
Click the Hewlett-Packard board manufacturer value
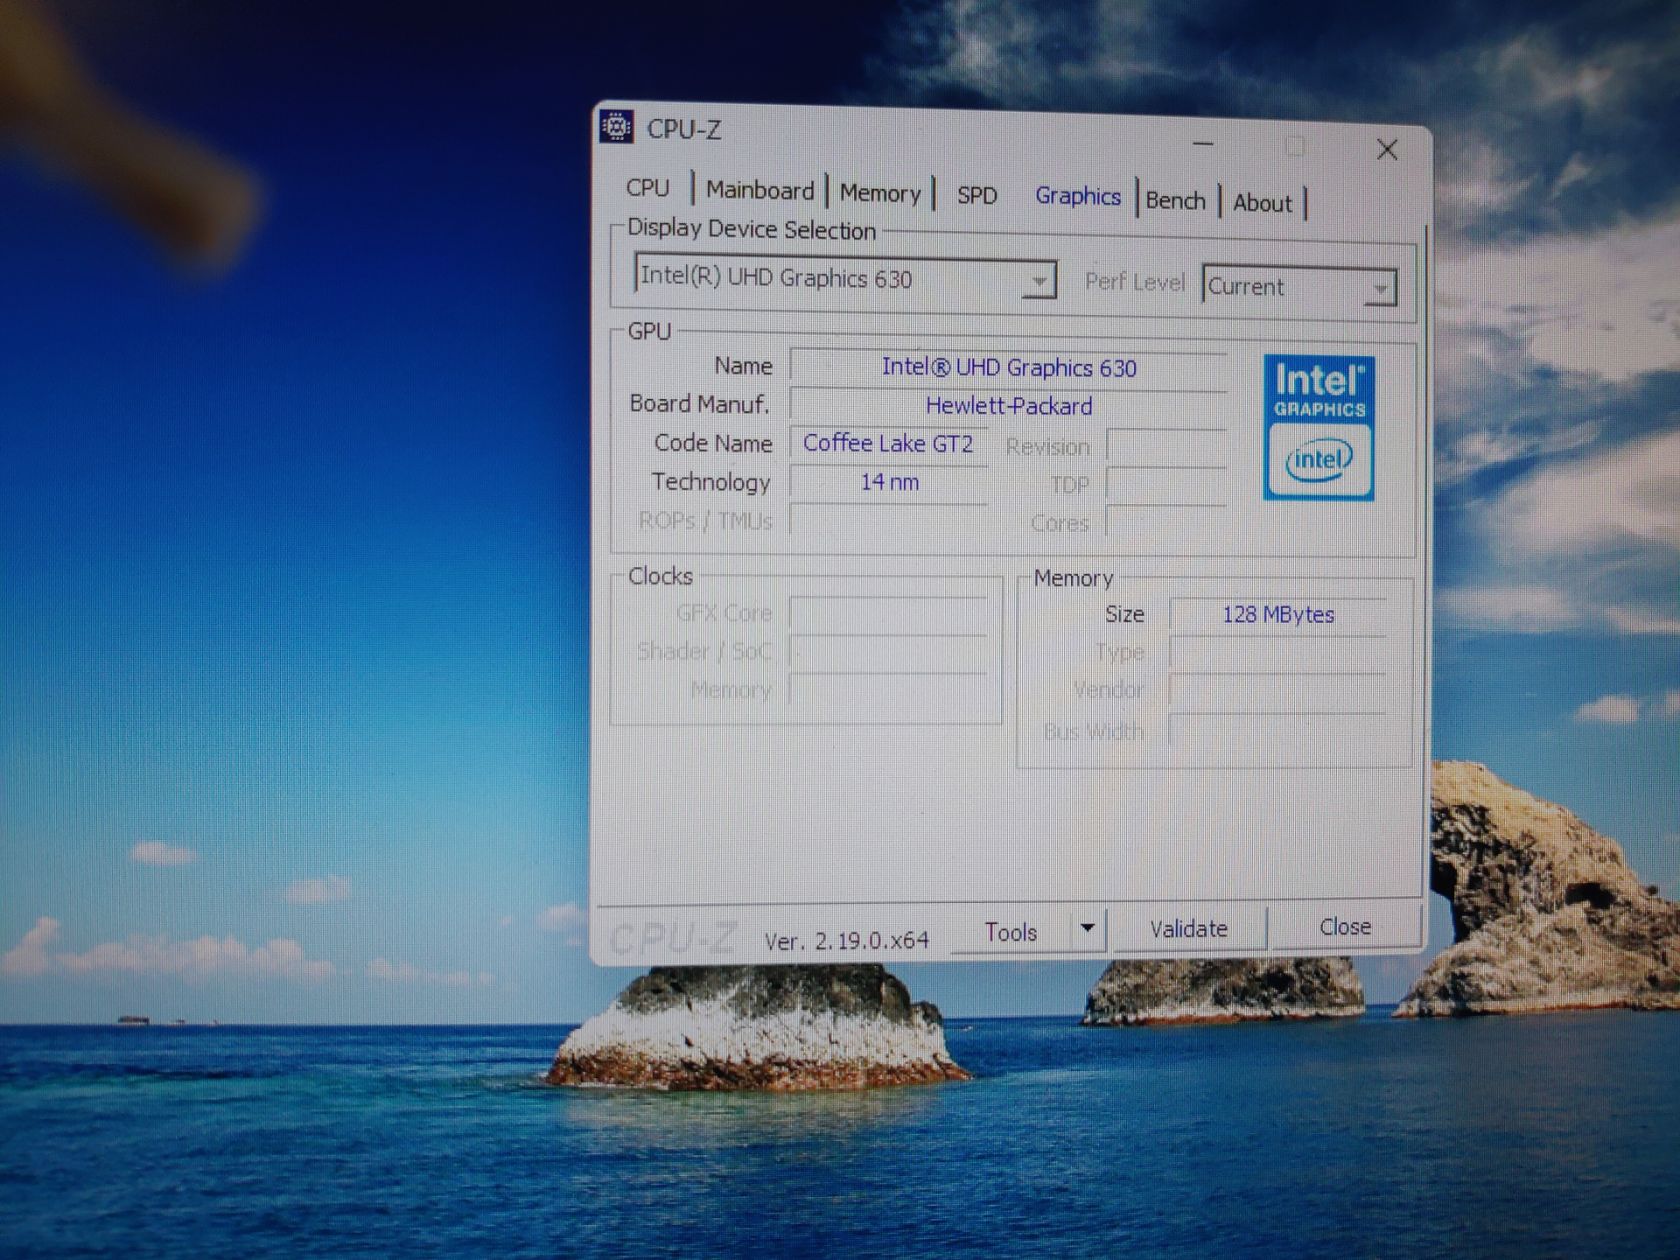tap(1009, 406)
